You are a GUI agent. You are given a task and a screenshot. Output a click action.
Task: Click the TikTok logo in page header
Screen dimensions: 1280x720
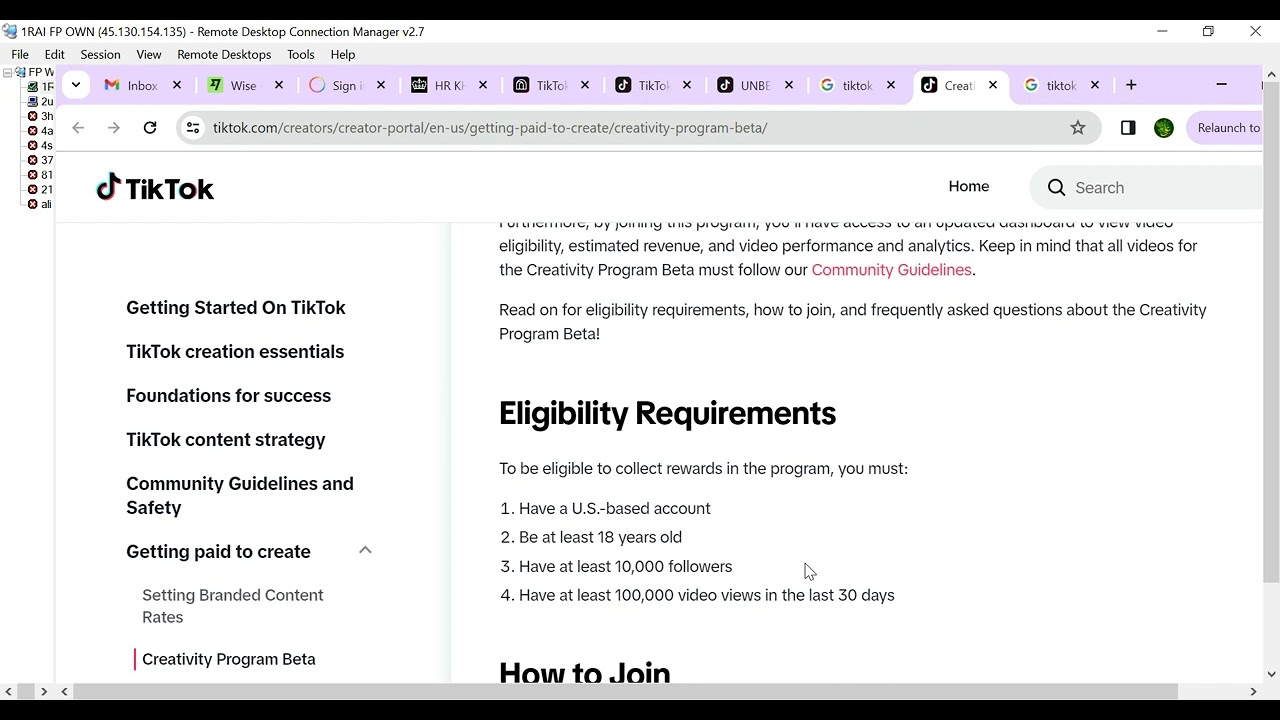click(x=155, y=188)
